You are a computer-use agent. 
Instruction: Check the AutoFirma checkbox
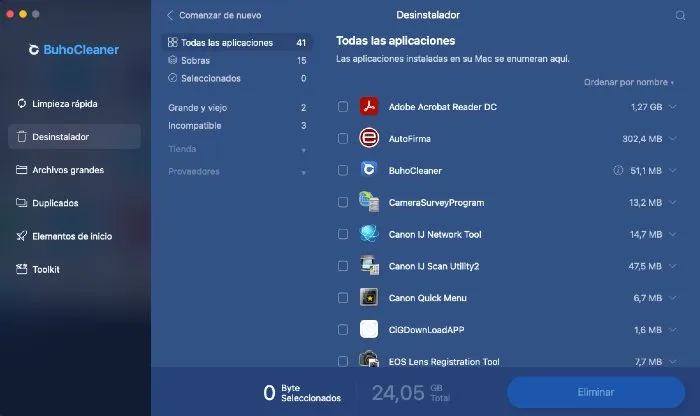coord(343,138)
